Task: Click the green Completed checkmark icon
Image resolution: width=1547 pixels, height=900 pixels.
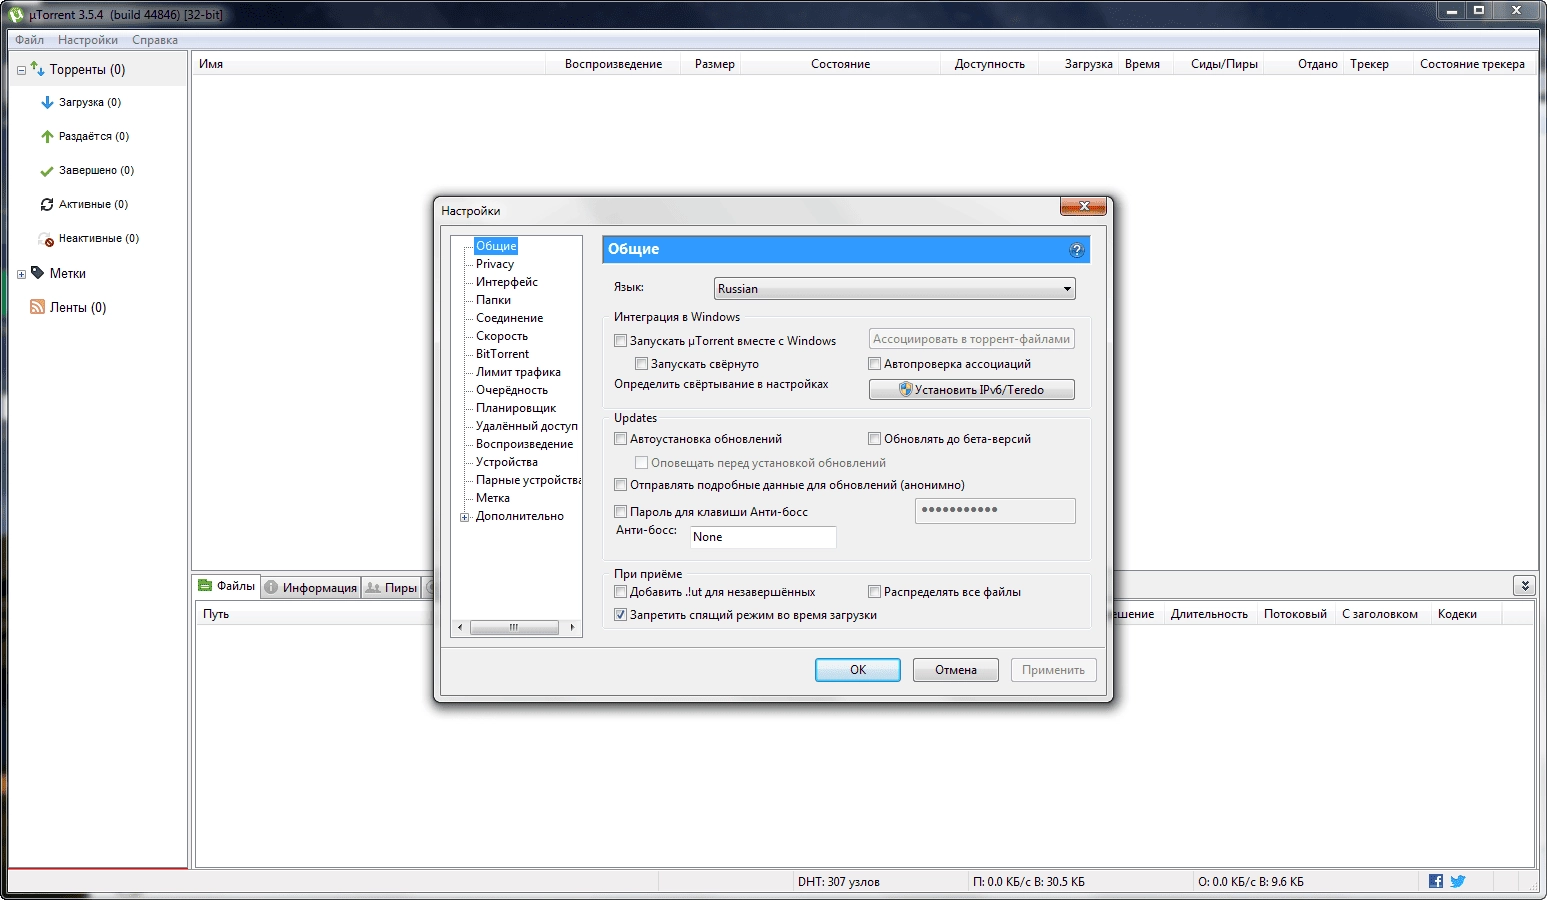Action: point(47,170)
